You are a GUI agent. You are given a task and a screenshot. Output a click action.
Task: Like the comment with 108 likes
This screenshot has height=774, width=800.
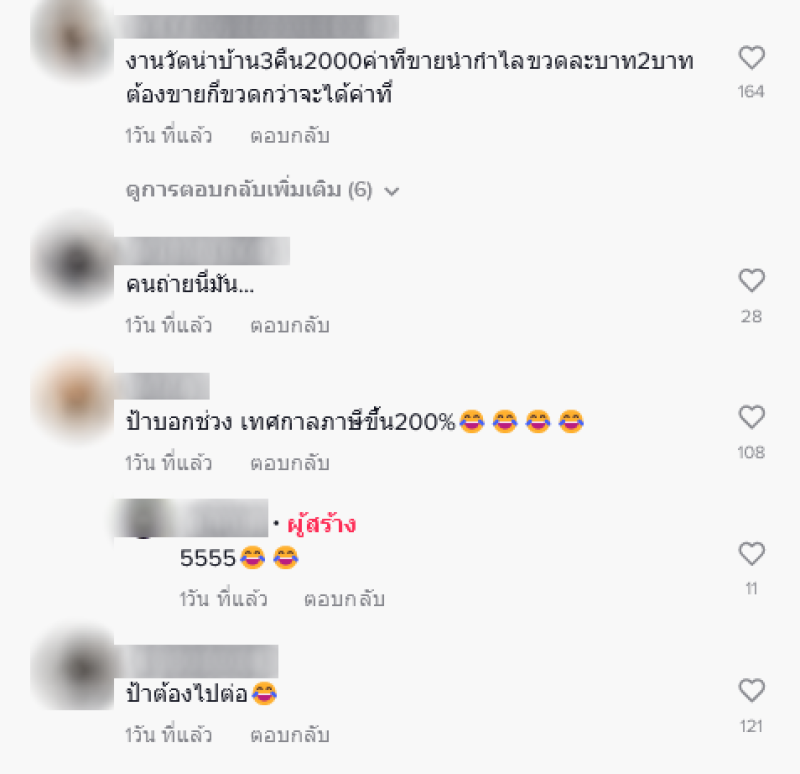pos(752,417)
